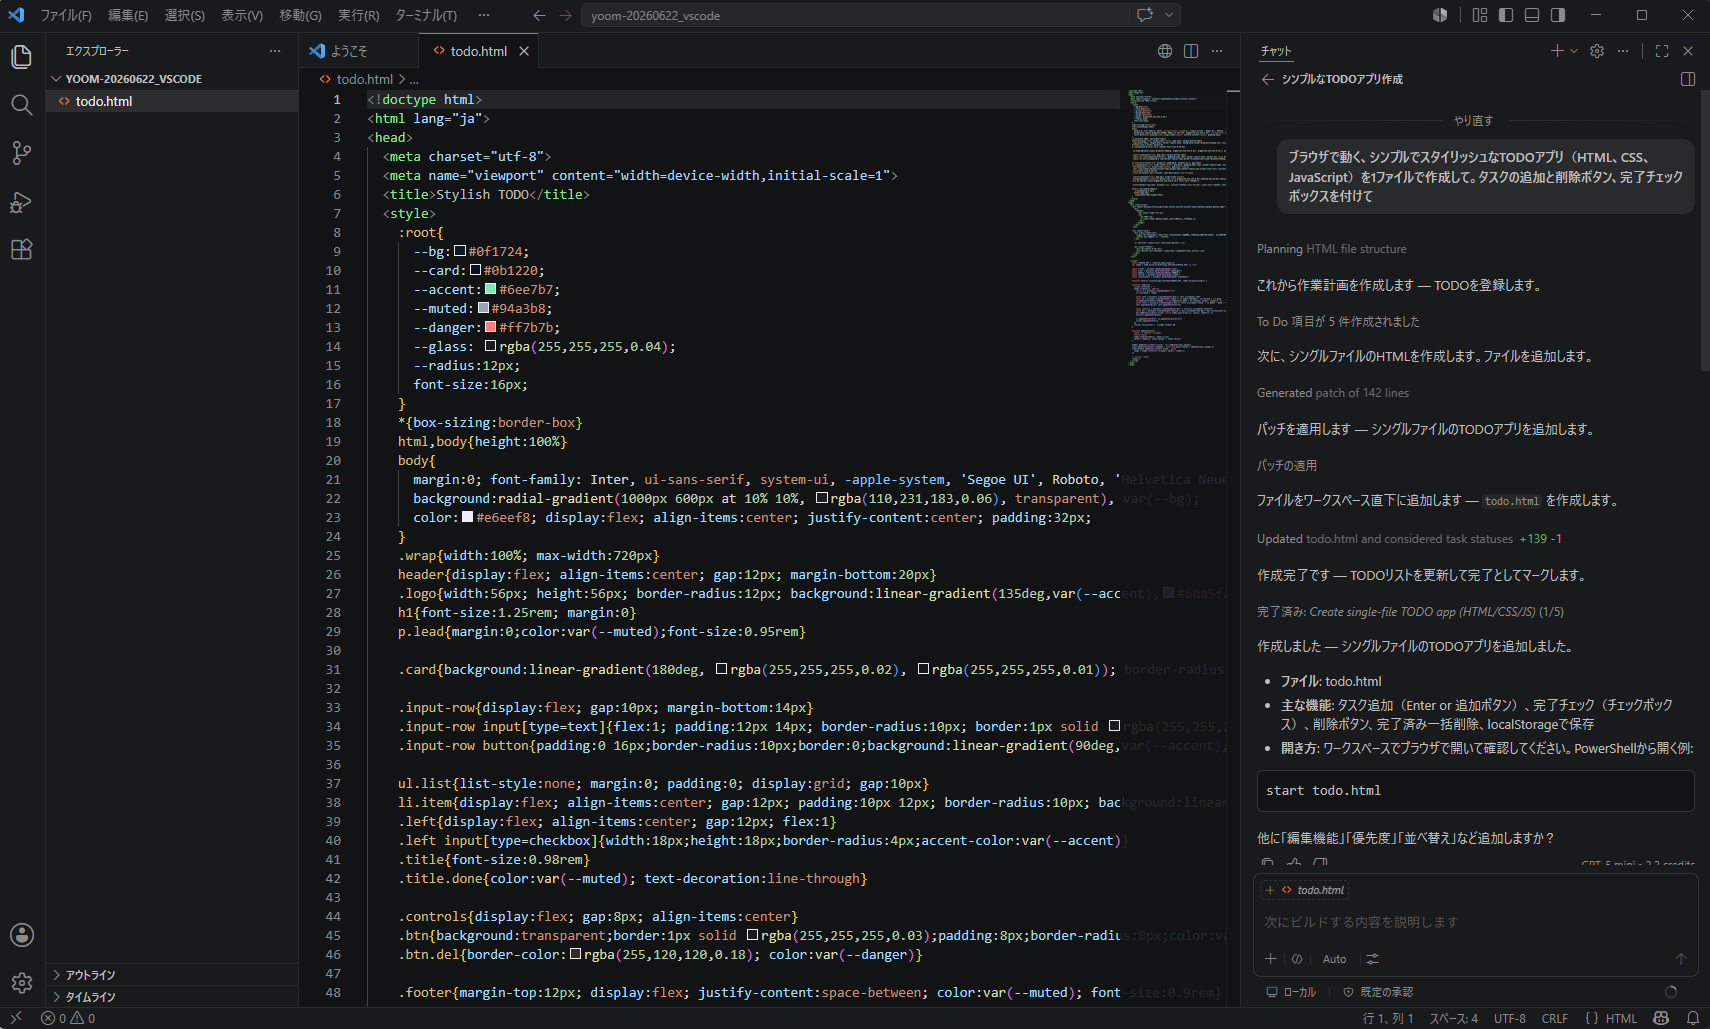
Task: Toggle the secondary side bar
Action: point(1558,15)
